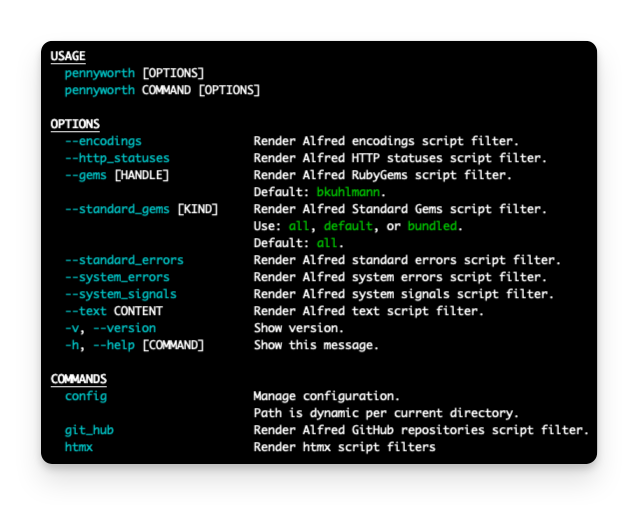Click the first pennyworth usage line
The image size is (638, 505).
134,73
